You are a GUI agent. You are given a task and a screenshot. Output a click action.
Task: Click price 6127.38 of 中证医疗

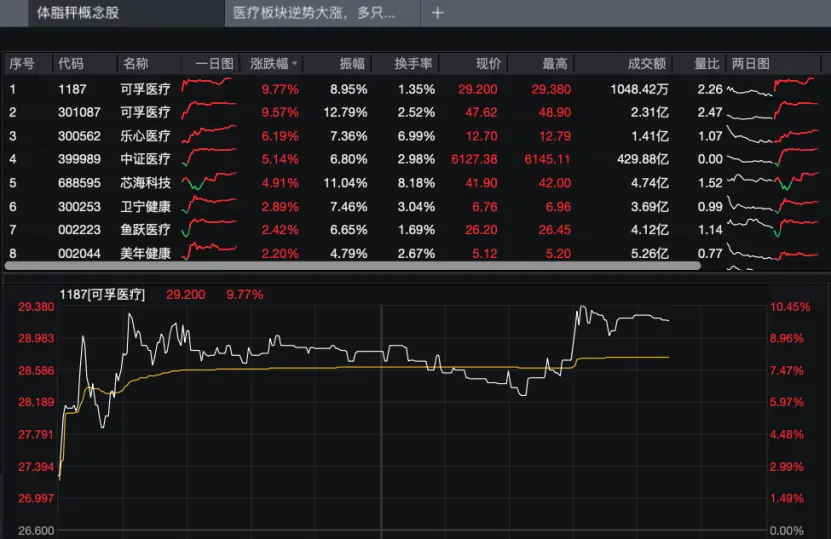coord(474,159)
